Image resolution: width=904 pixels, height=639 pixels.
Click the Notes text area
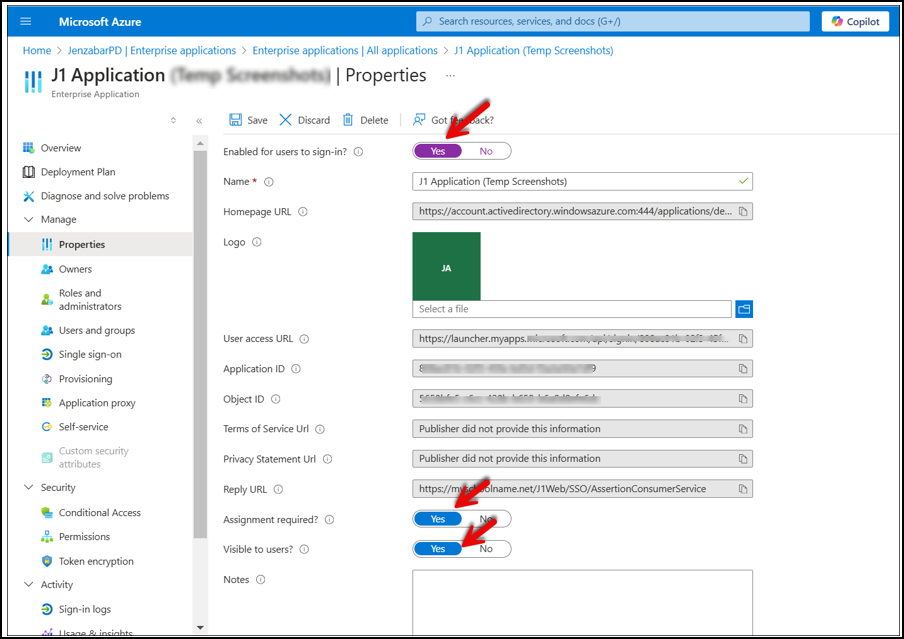pyautogui.click(x=582, y=602)
